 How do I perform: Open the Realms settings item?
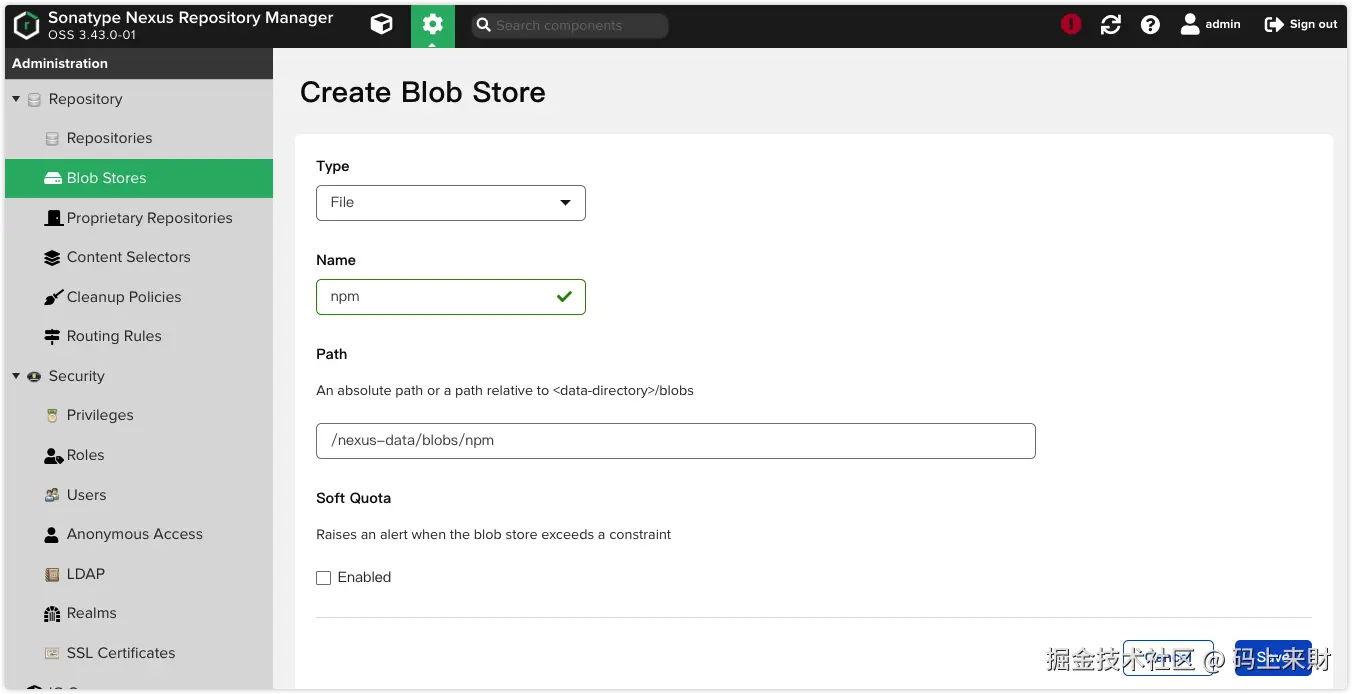coord(91,613)
